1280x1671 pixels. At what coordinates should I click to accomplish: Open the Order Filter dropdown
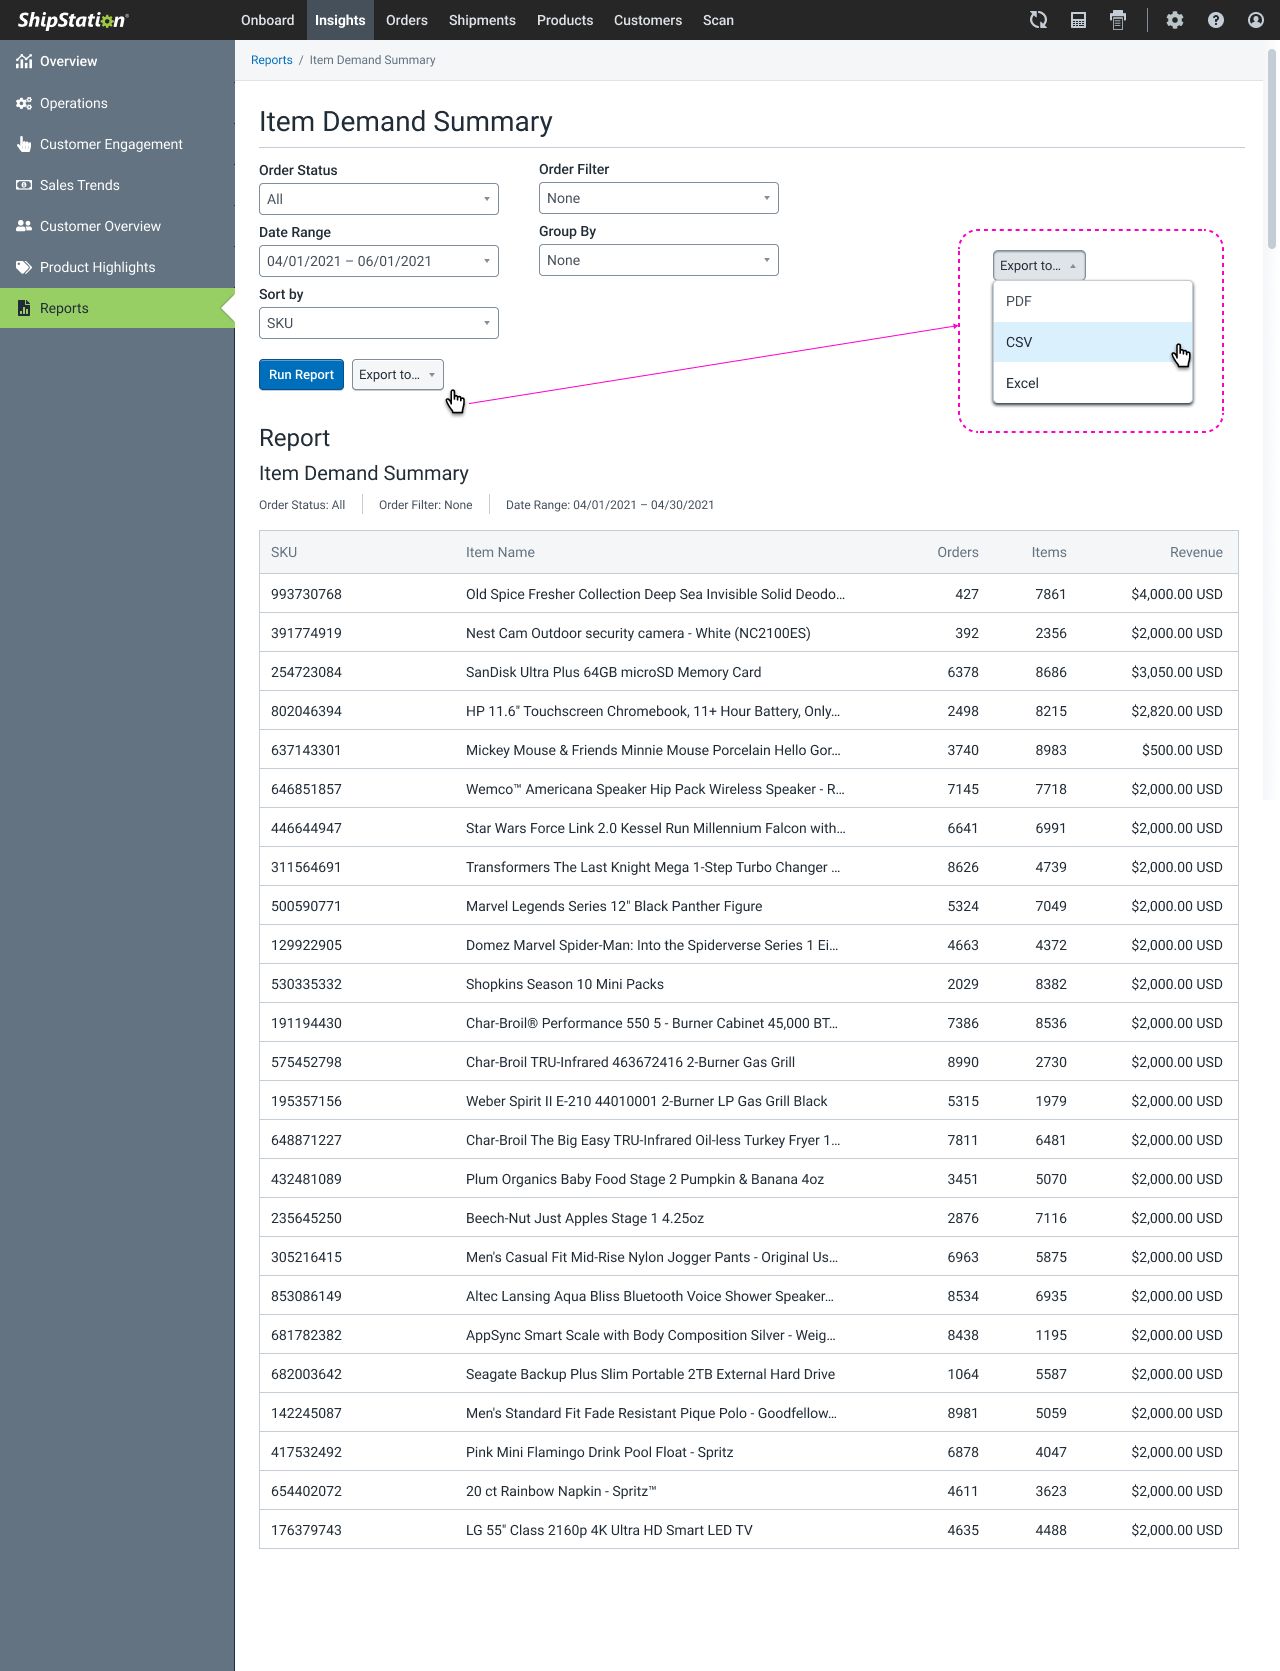point(659,198)
